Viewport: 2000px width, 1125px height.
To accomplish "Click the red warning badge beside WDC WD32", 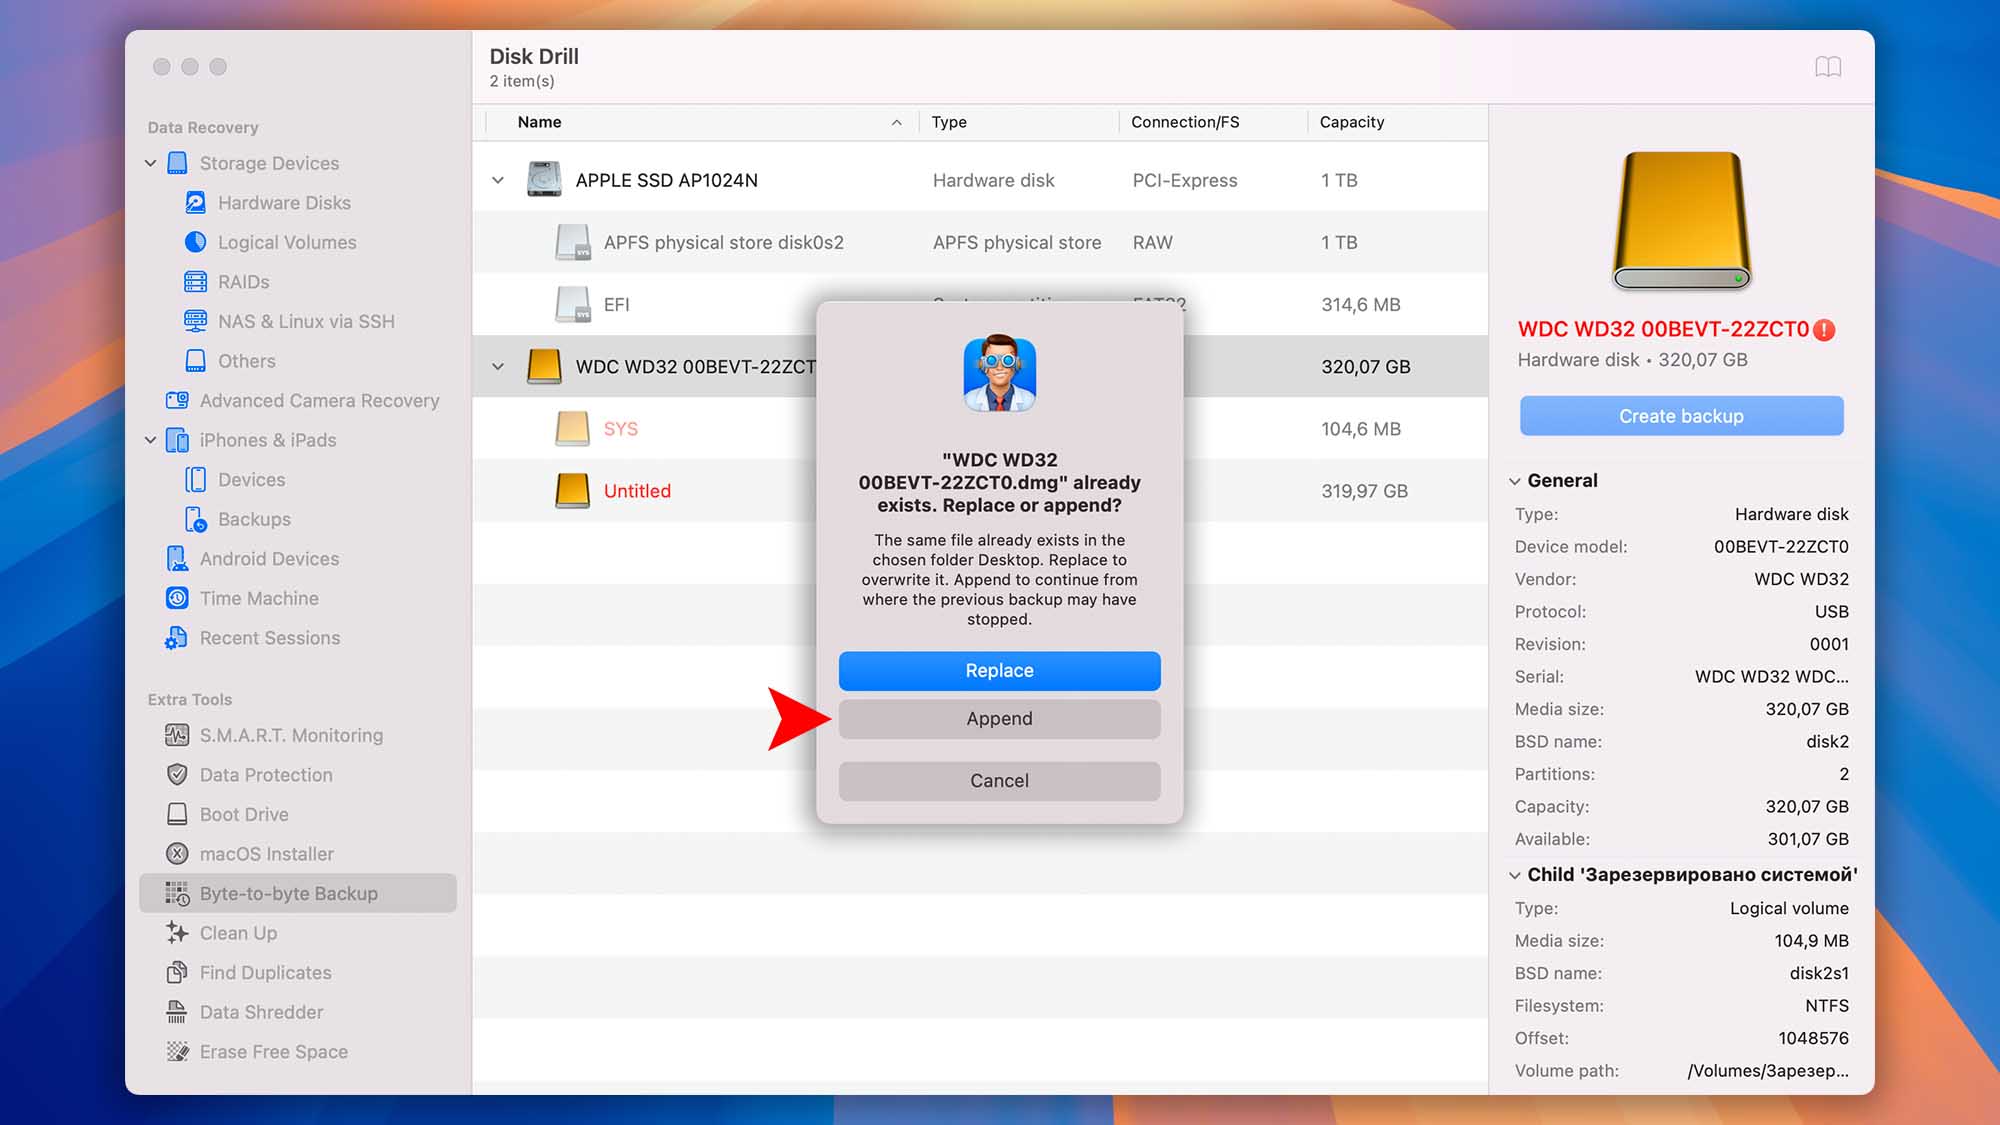I will pyautogui.click(x=1824, y=330).
